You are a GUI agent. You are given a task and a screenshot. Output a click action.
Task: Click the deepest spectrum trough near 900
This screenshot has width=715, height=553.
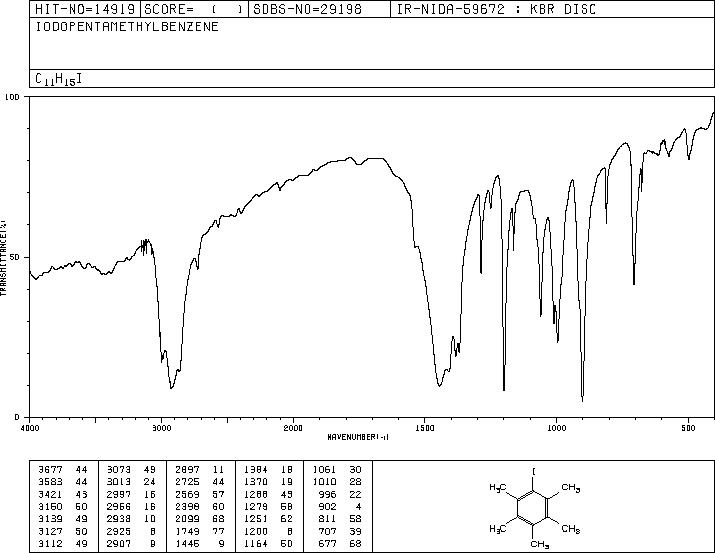point(582,399)
